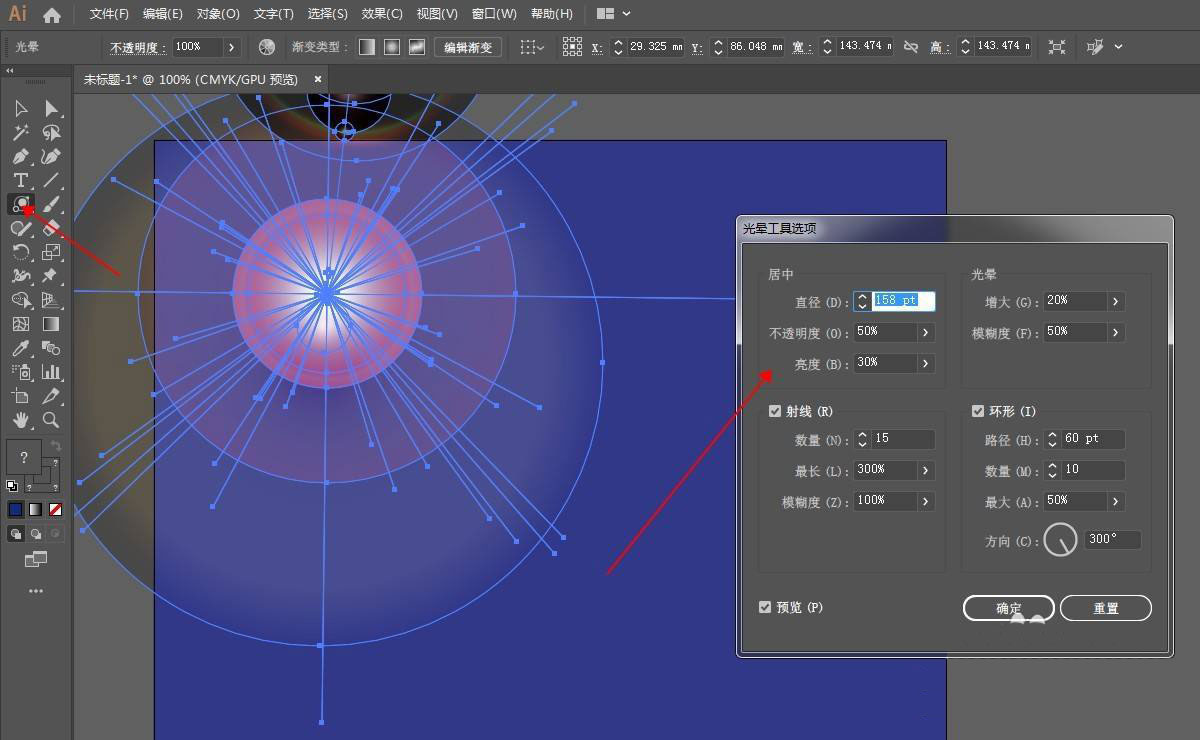Select the Type tool
This screenshot has width=1200, height=740.
[x=20, y=181]
